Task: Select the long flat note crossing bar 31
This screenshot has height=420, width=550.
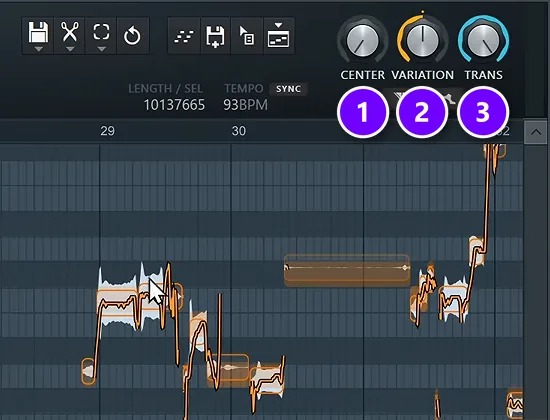Action: coord(347,271)
